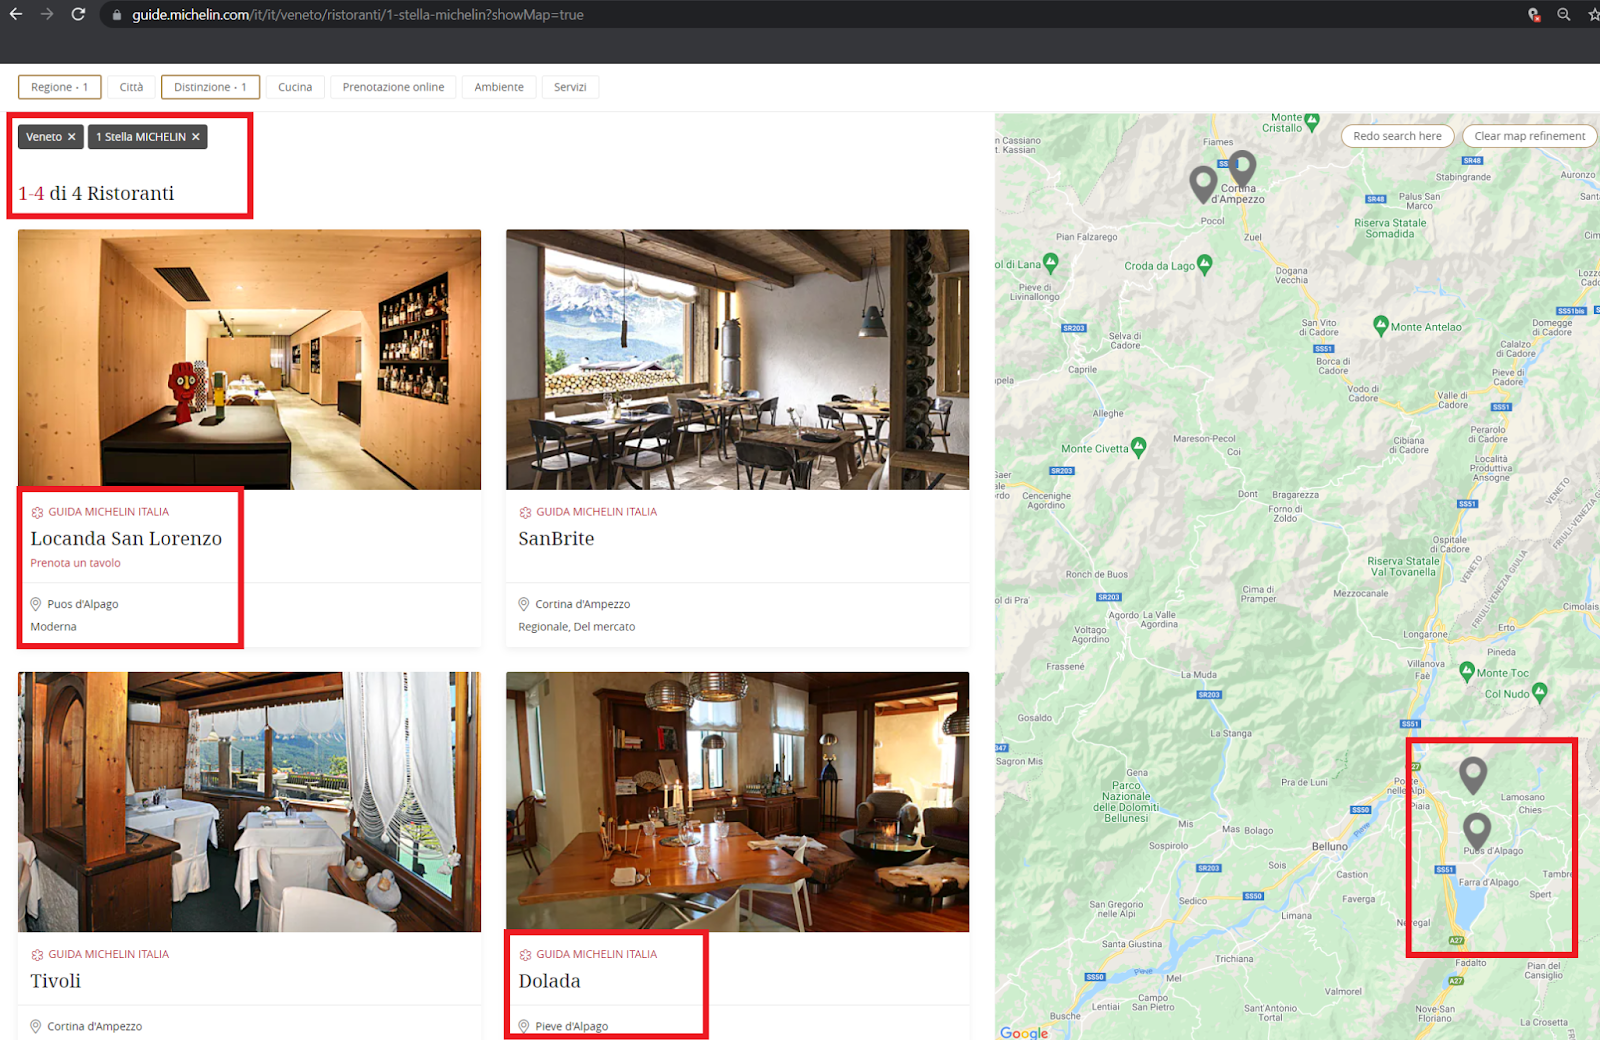This screenshot has height=1040, width=1600.
Task: Open the Tivoli restaurant title
Action: (56, 981)
